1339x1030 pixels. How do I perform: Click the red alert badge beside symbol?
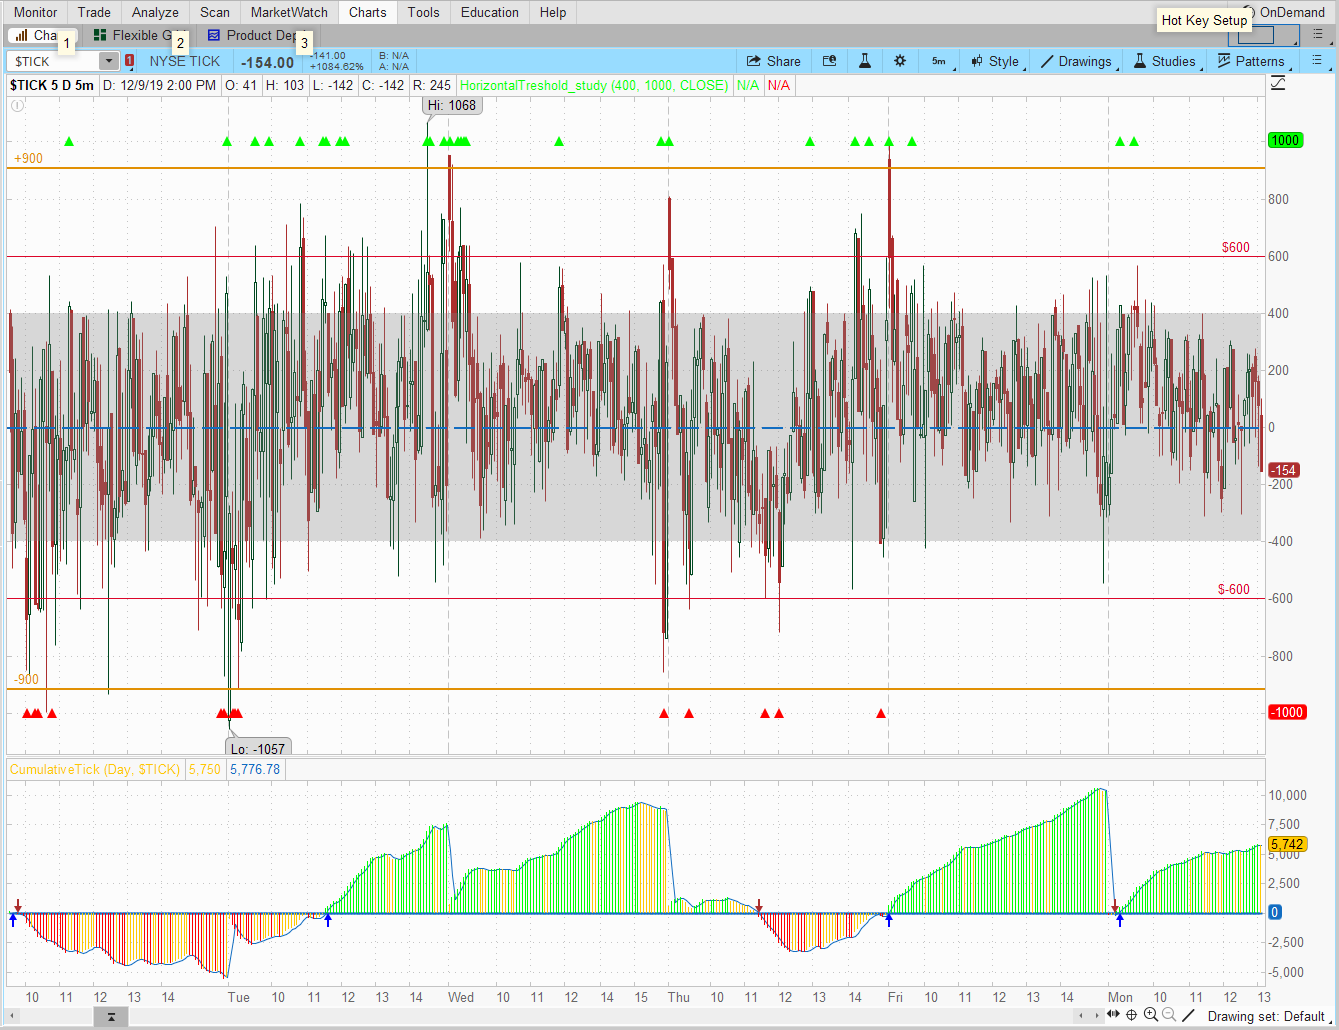tap(129, 61)
